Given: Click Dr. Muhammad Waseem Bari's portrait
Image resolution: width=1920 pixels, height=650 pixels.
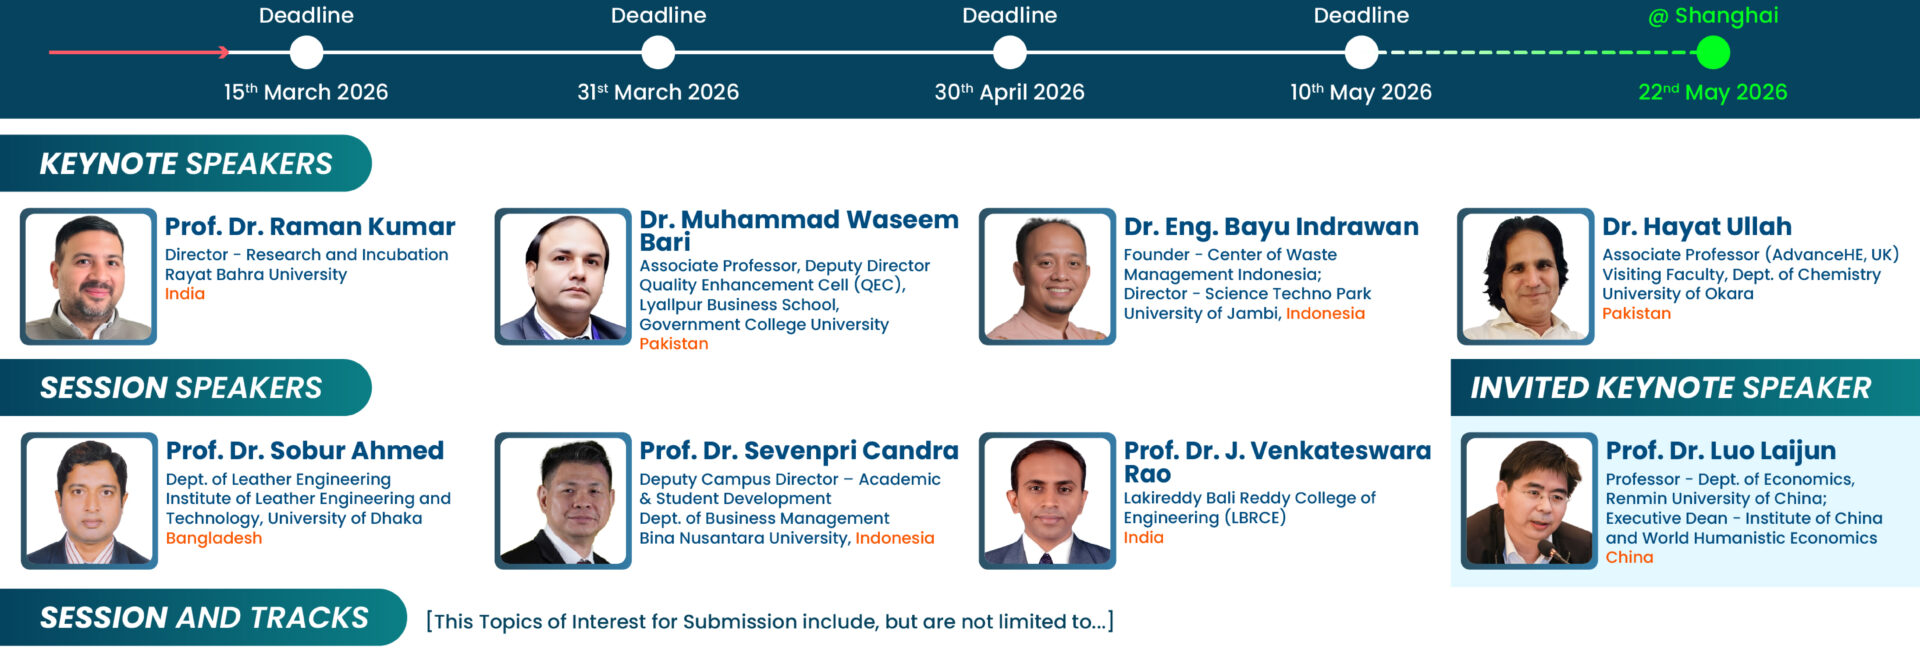Looking at the screenshot, I should tap(563, 276).
